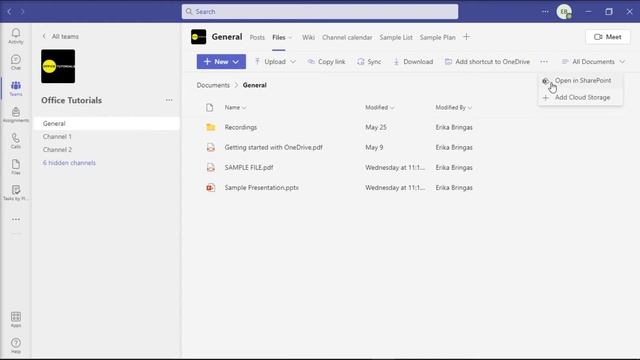Screen dimensions: 640x360
Task: Click in the Search box
Action: [320, 12]
